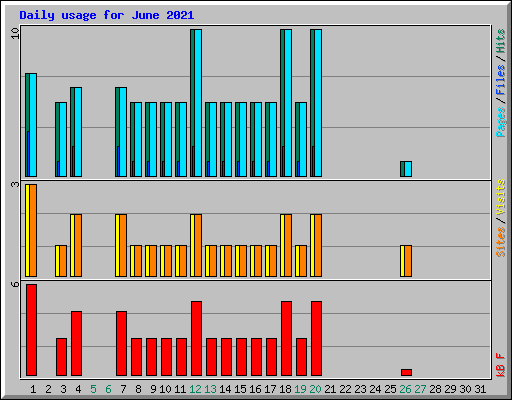
Task: Select day label 1 on the x-axis
Action: click(33, 389)
